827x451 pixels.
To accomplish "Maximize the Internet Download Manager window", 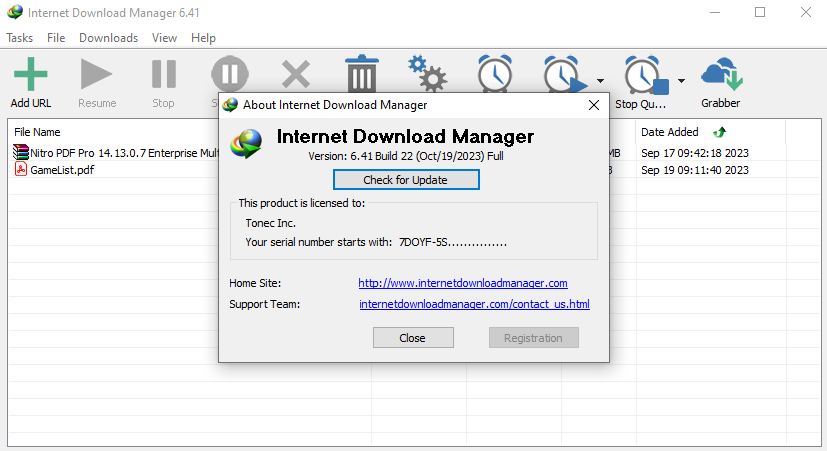I will [760, 12].
